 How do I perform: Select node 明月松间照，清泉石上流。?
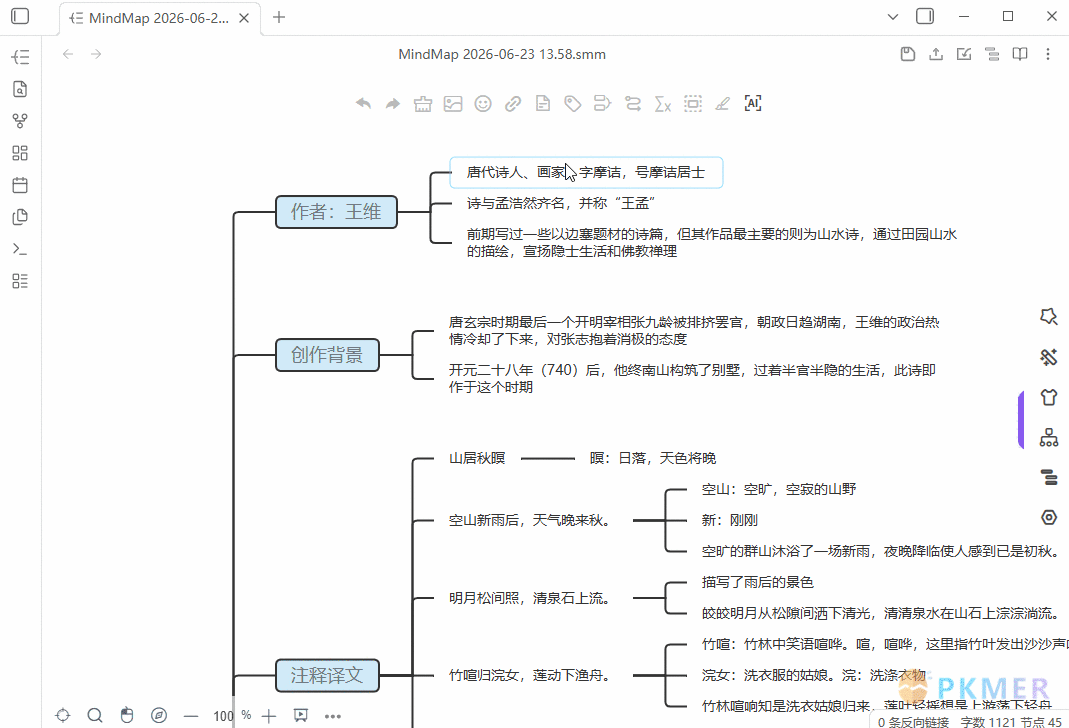pyautogui.click(x=530, y=598)
